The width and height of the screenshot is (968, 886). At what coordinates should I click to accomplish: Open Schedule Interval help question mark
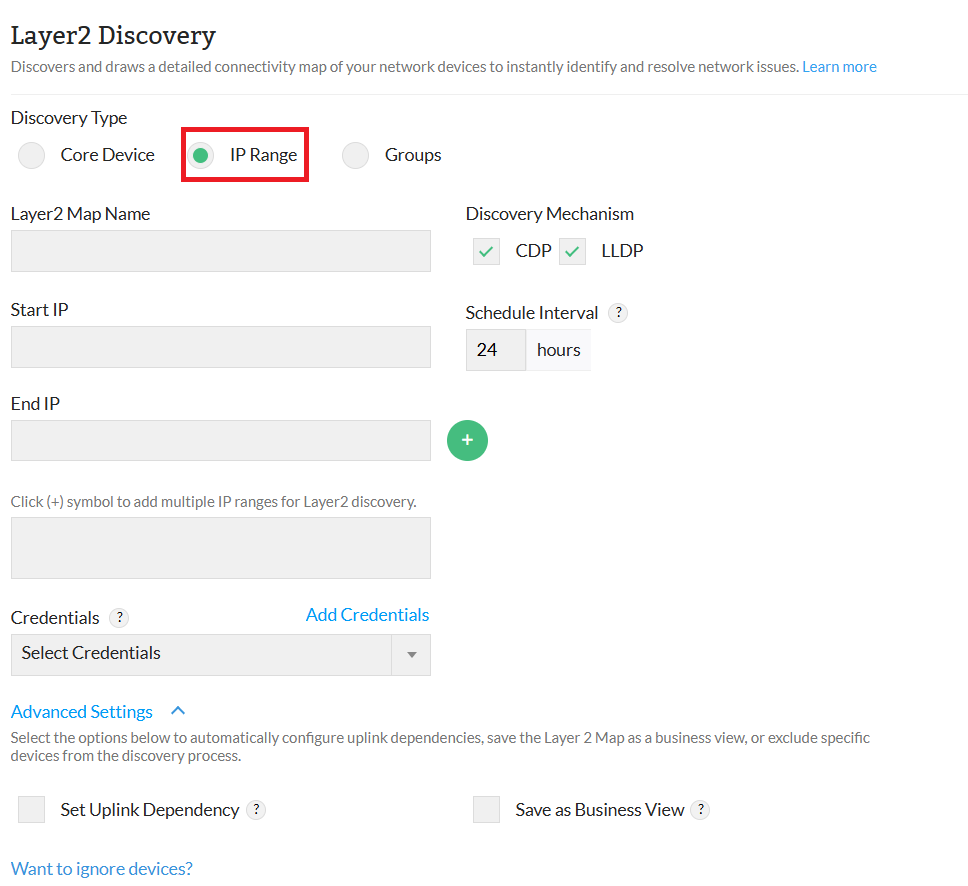point(618,313)
